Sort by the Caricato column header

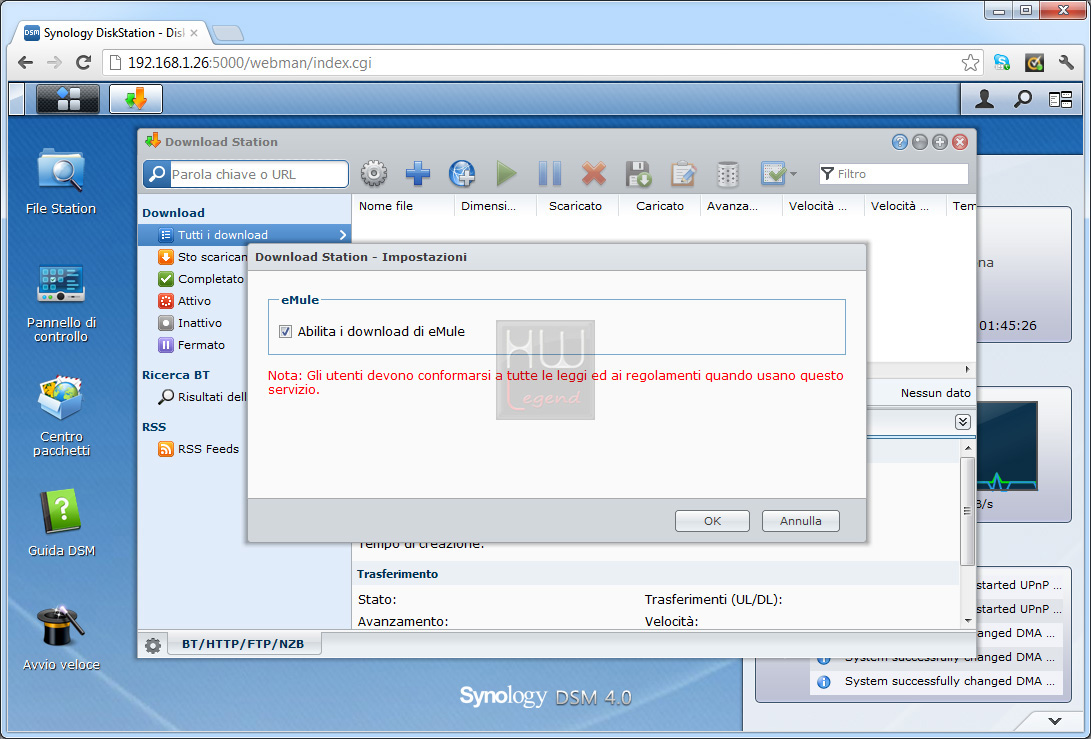(x=659, y=206)
